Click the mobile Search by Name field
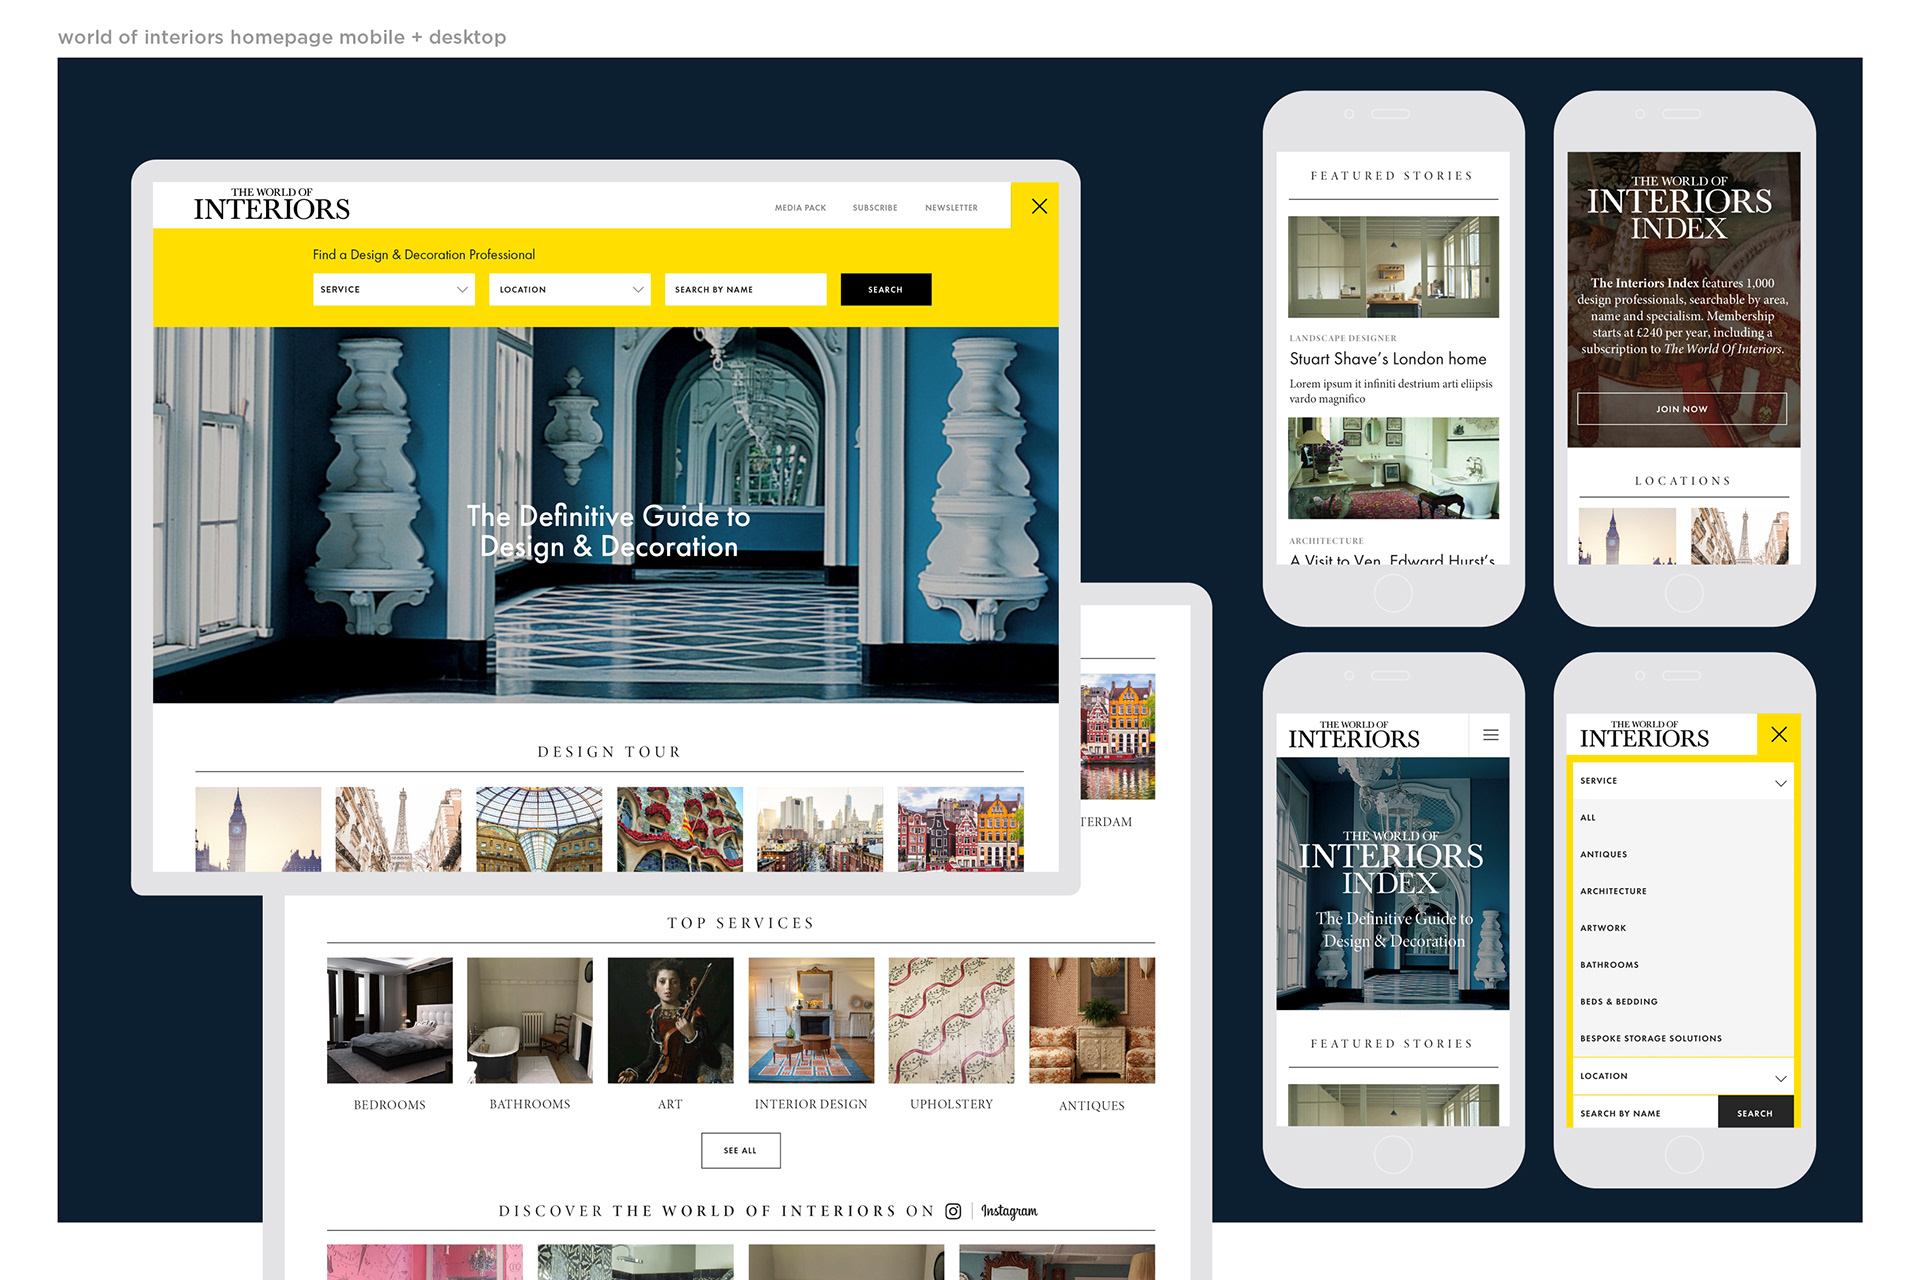Screen dimensions: 1920x1280 [x=1645, y=1113]
